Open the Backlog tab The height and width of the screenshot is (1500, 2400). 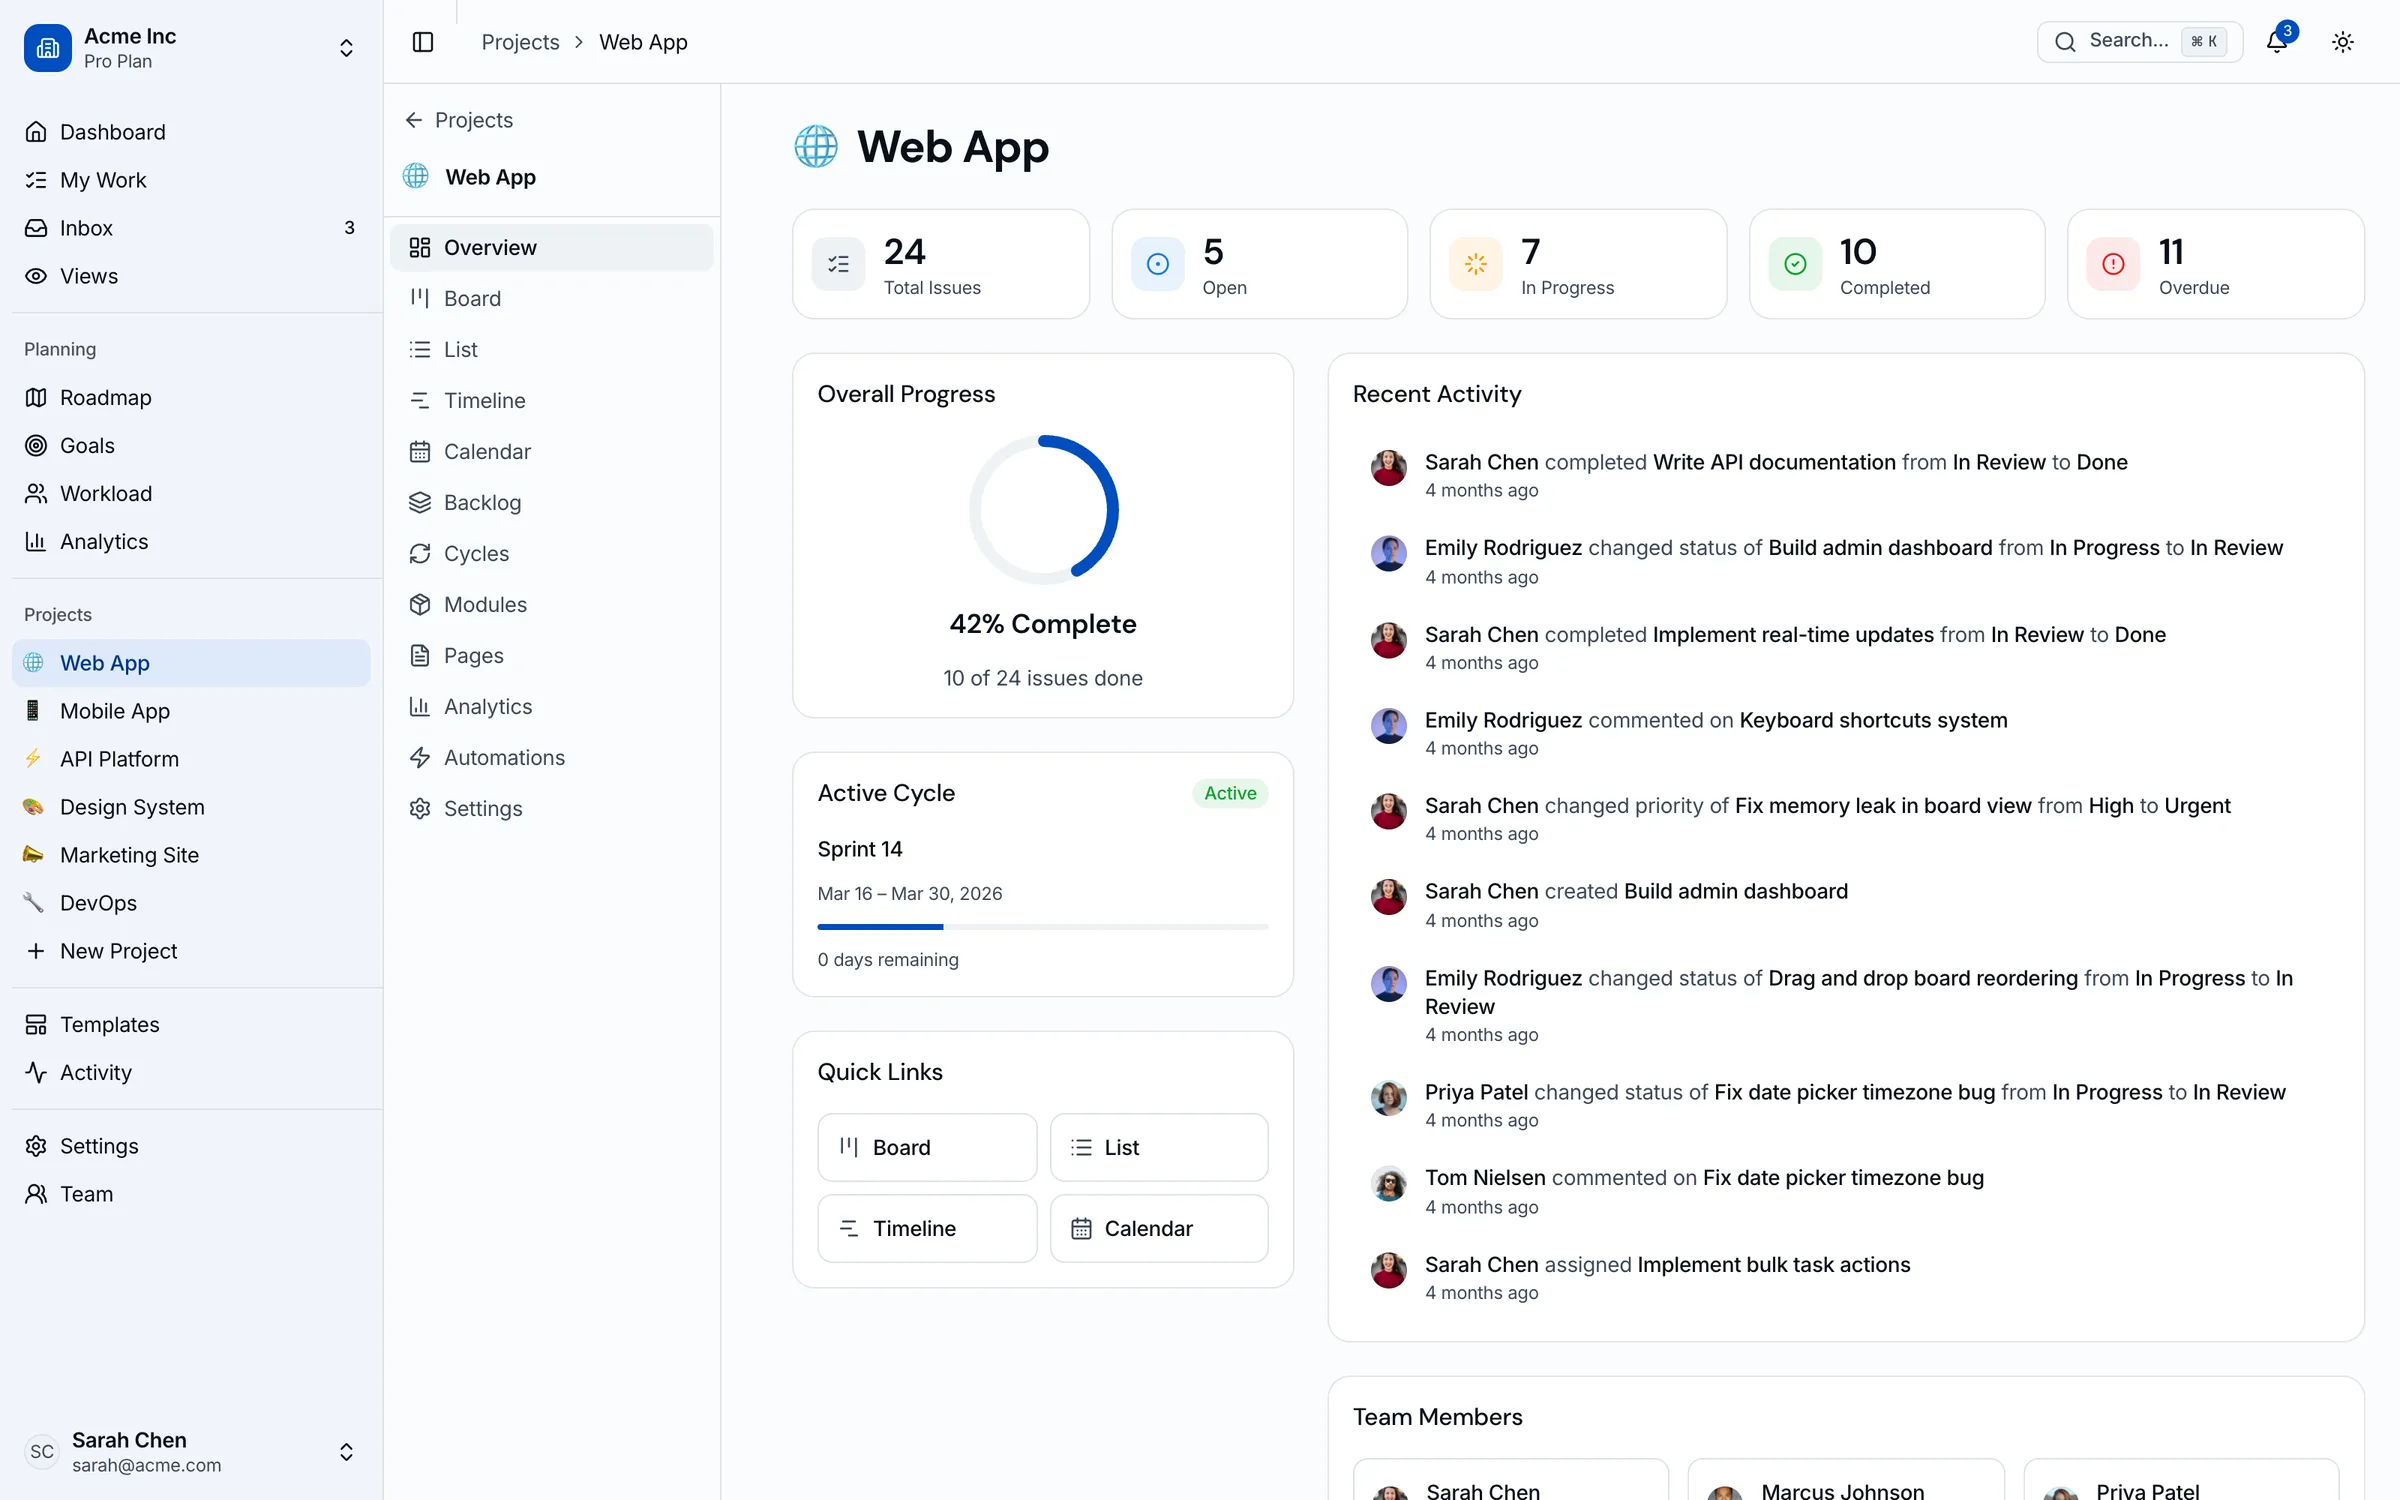pyautogui.click(x=552, y=502)
